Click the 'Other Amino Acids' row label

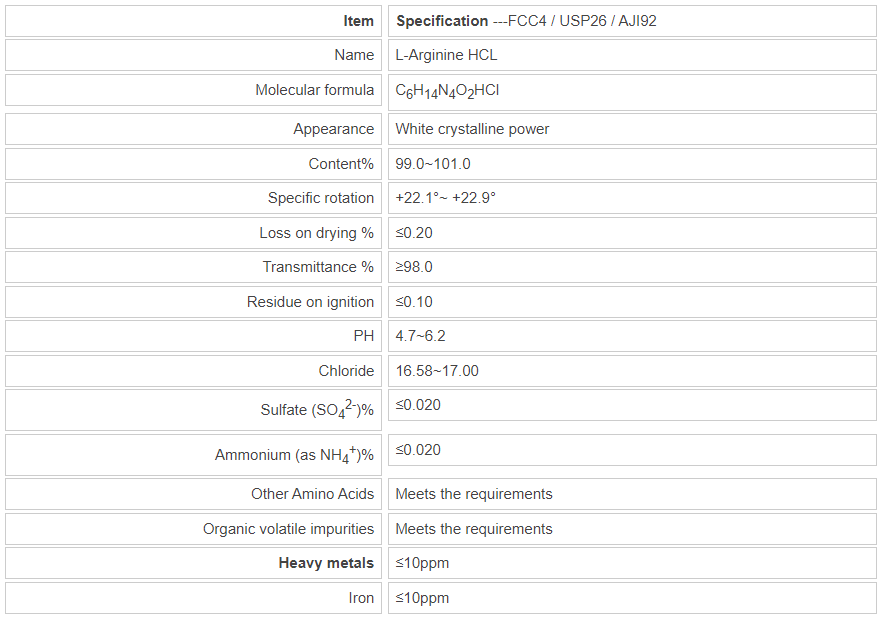pyautogui.click(x=312, y=494)
